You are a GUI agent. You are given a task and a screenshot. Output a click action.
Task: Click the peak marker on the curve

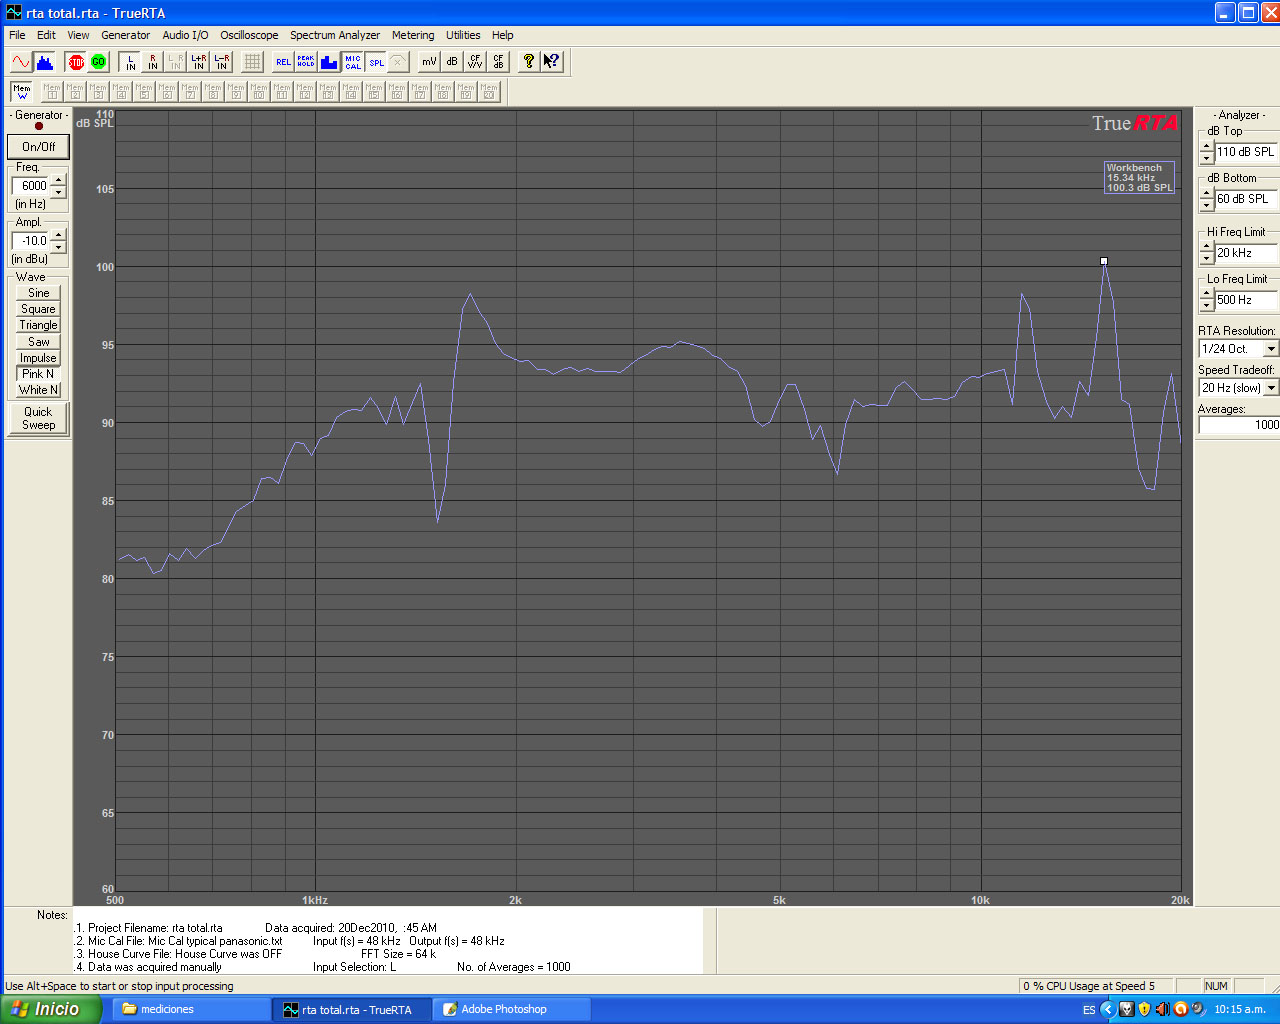(1104, 261)
